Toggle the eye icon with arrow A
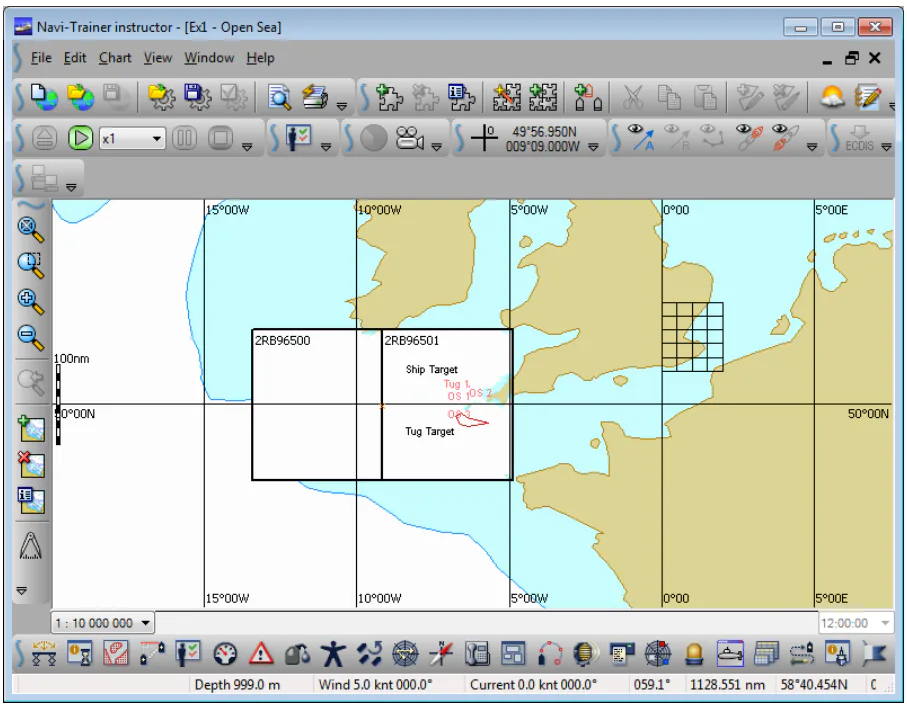Viewport: 907px width, 706px height. pyautogui.click(x=641, y=138)
